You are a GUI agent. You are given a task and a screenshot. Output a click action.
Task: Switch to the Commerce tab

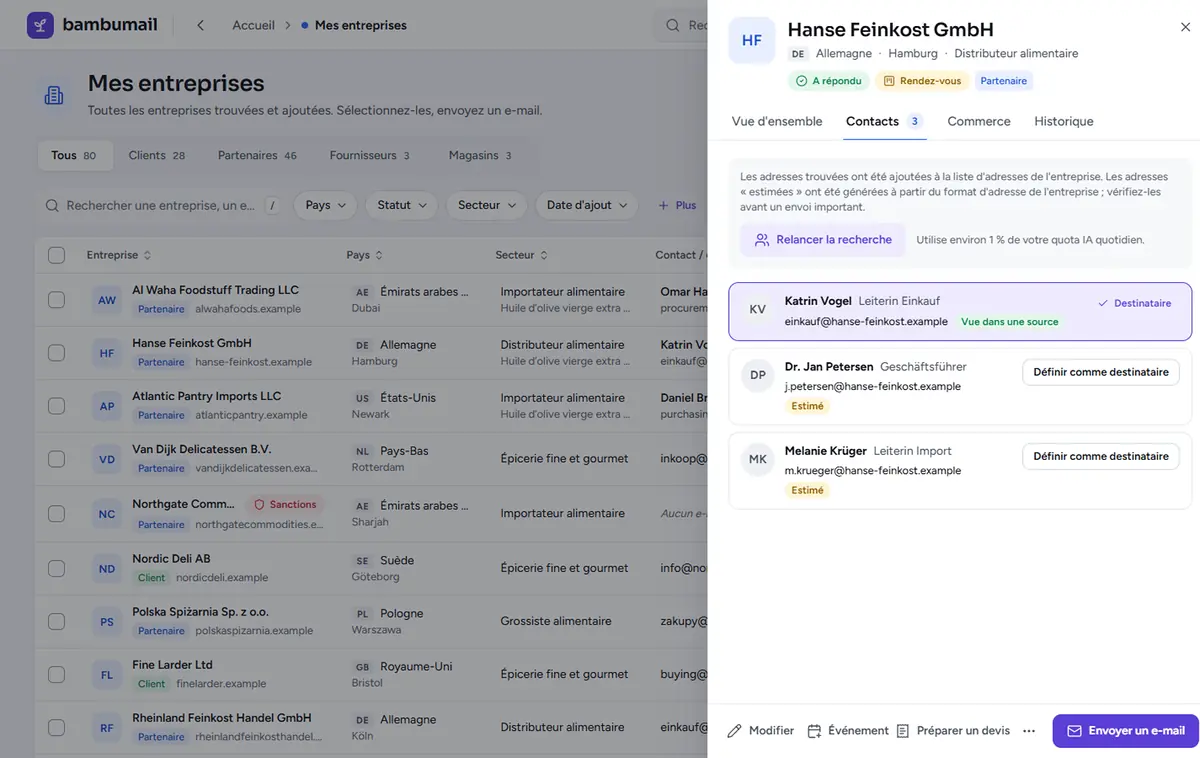click(x=979, y=121)
